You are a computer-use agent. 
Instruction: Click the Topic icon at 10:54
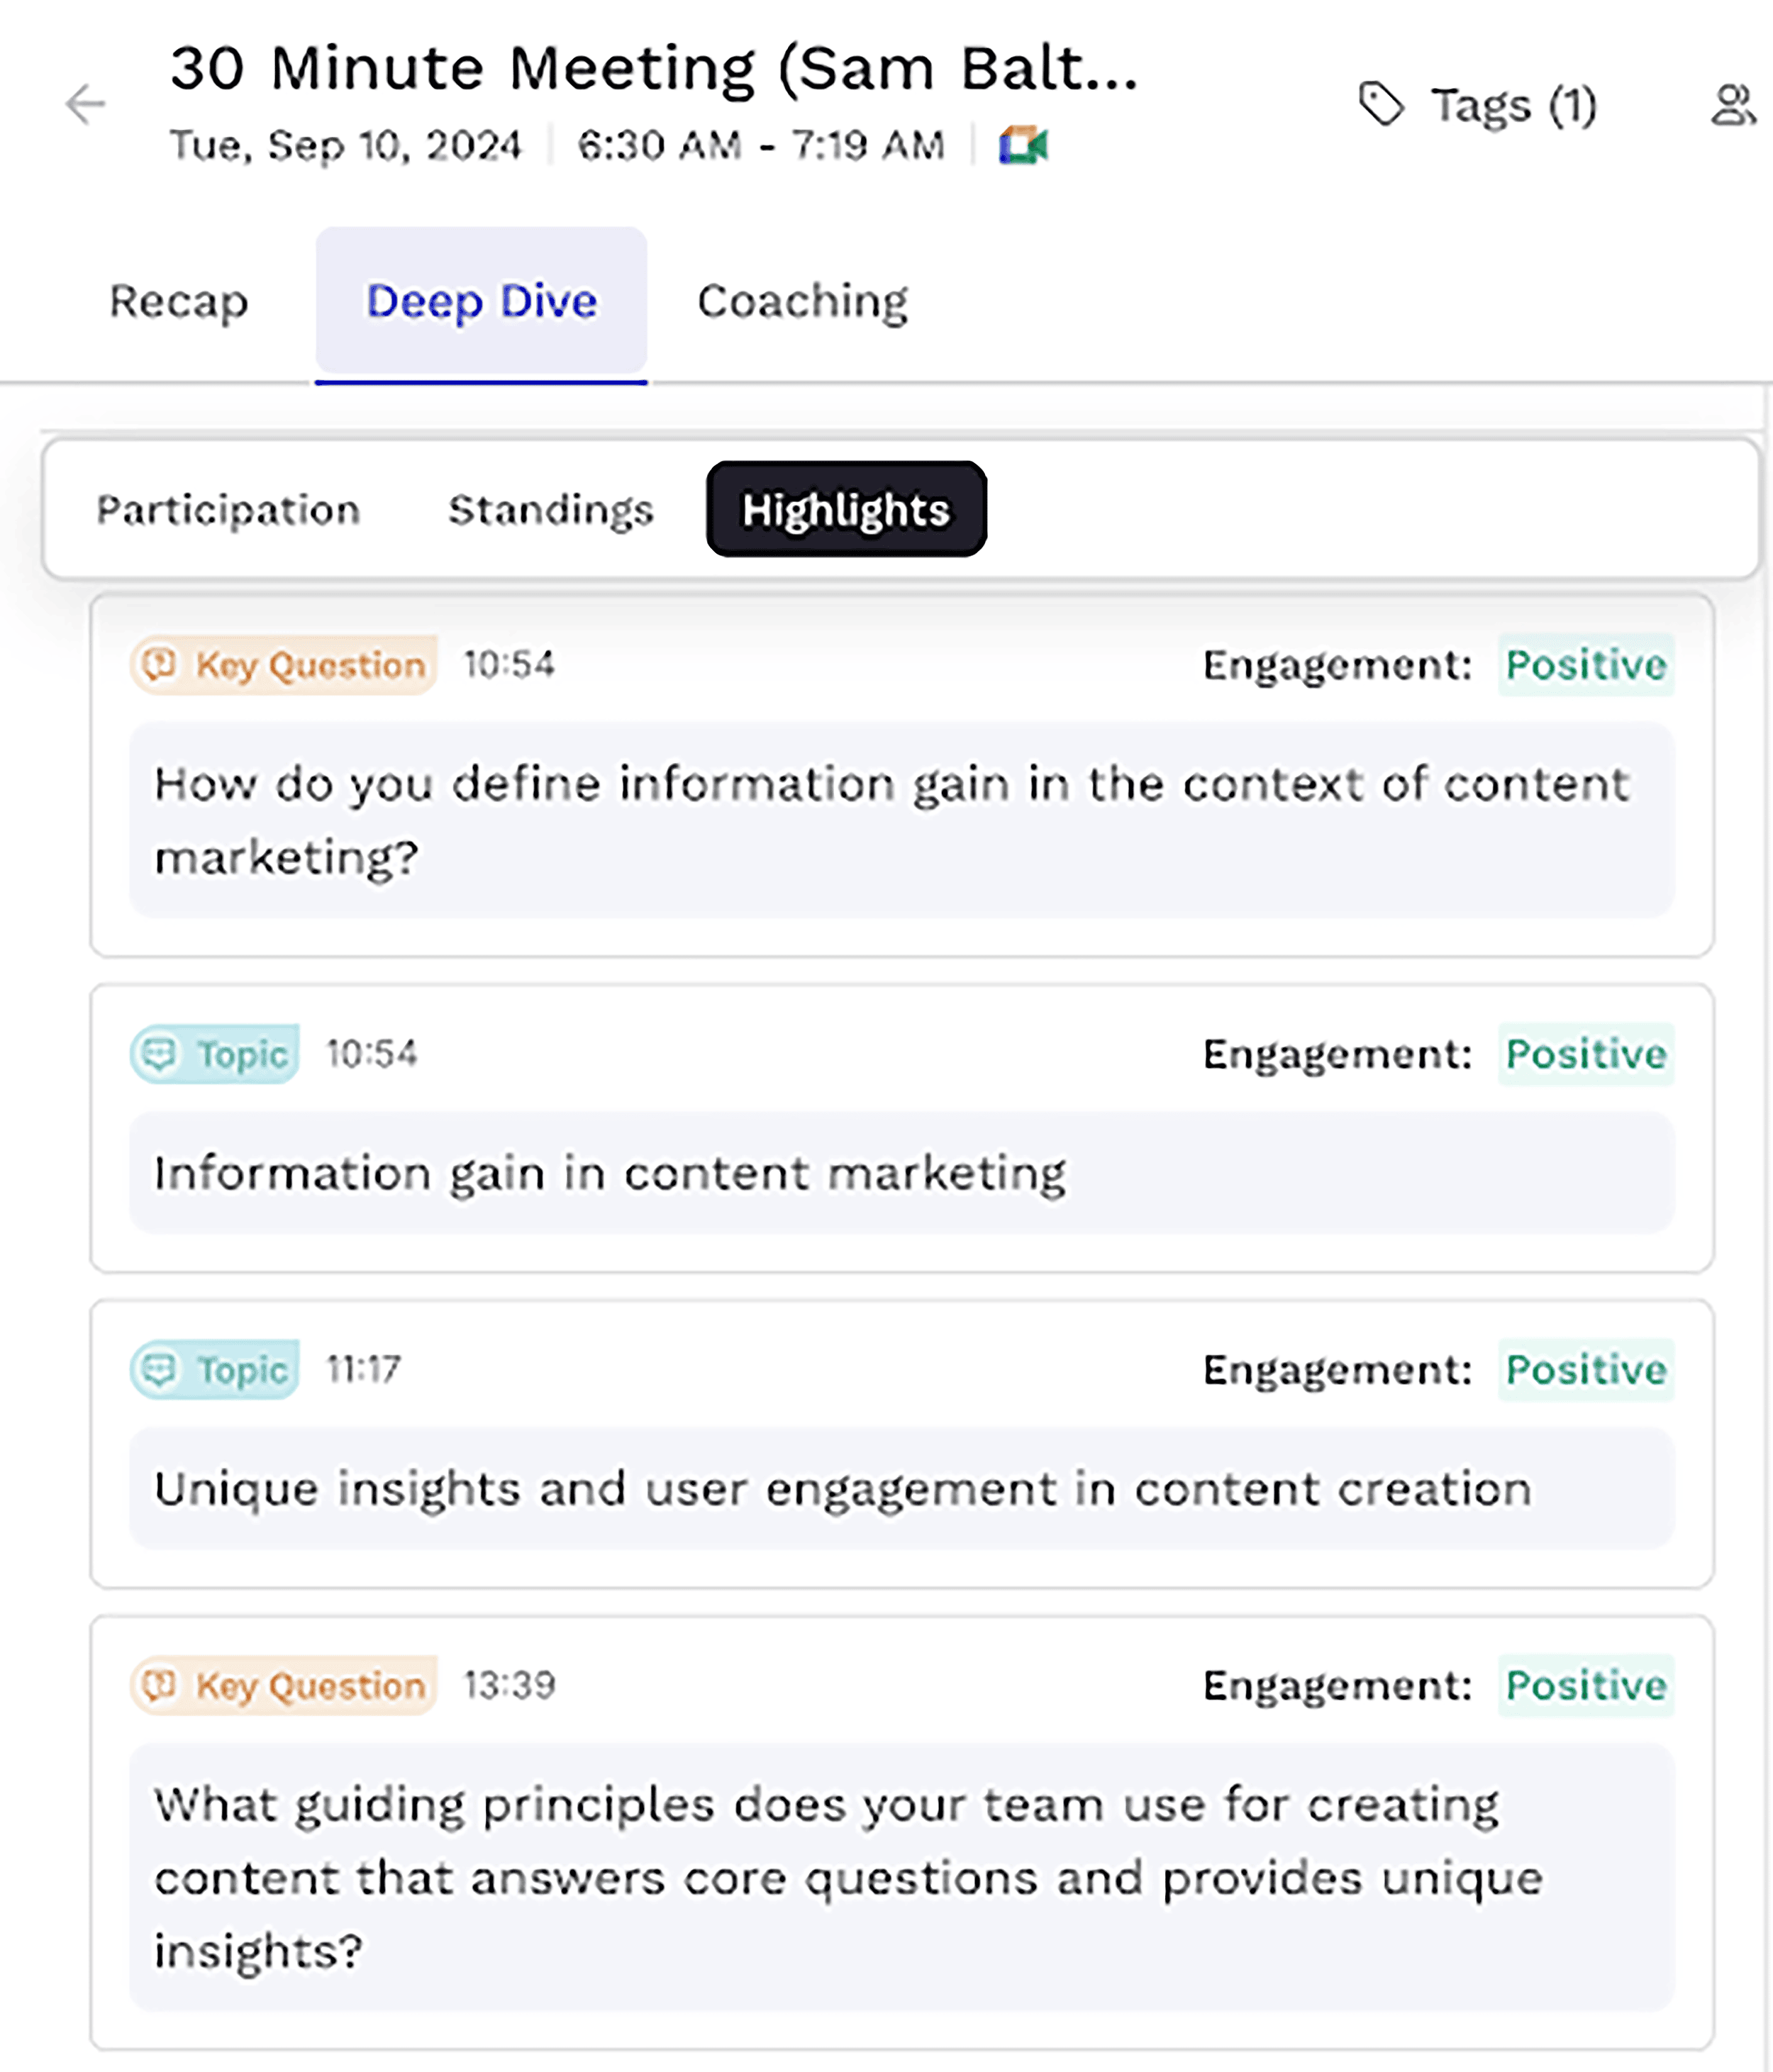click(x=162, y=1052)
